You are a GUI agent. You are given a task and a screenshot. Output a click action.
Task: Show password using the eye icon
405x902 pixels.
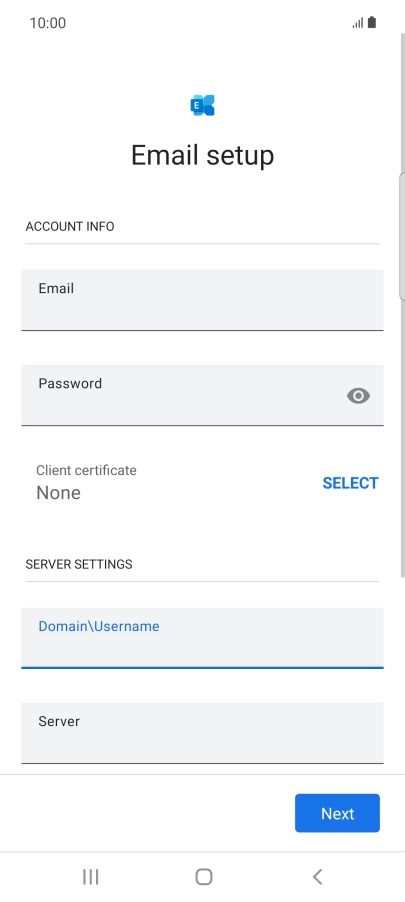(358, 396)
